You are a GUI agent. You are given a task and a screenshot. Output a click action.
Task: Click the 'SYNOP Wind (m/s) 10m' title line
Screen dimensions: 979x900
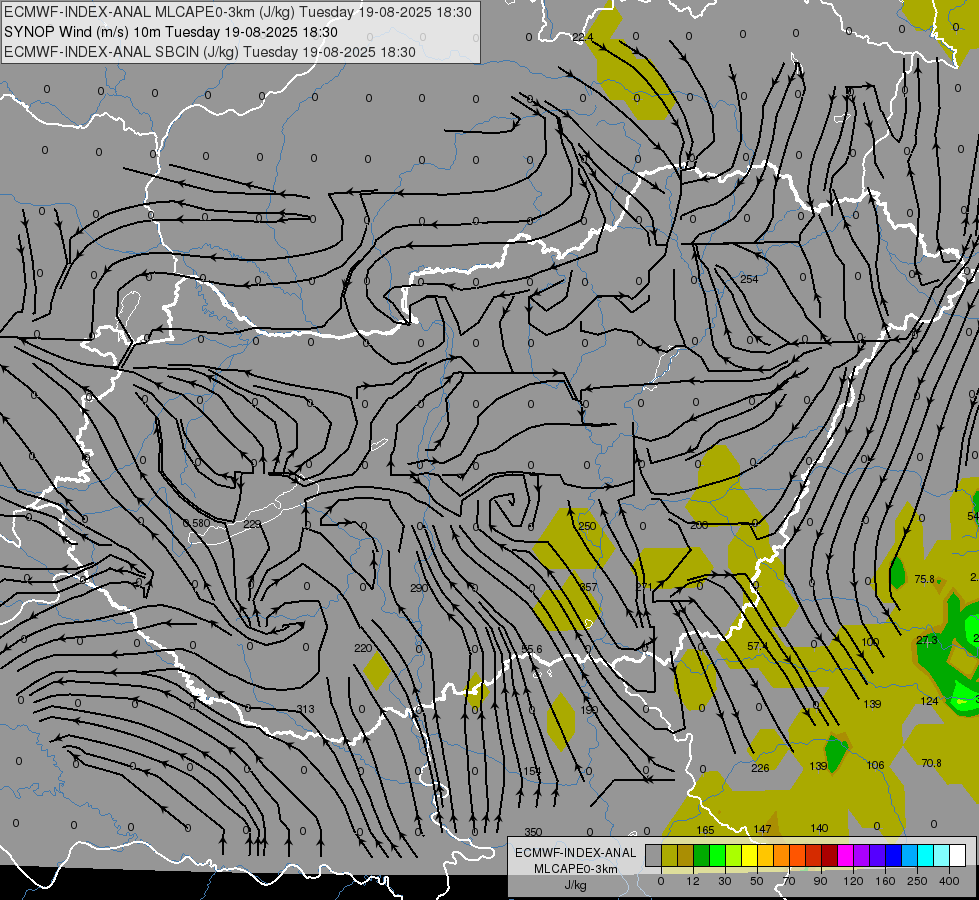[170, 32]
